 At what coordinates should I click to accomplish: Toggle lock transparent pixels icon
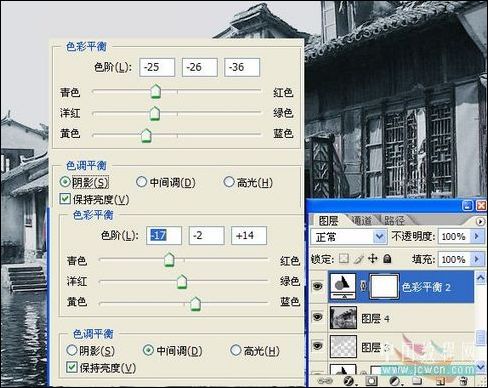344,259
